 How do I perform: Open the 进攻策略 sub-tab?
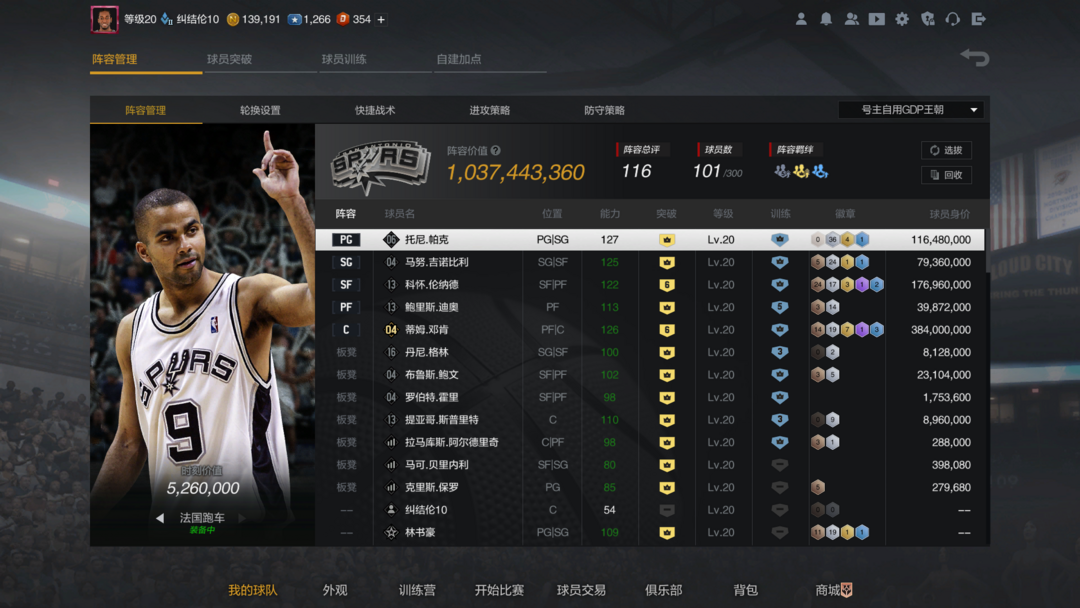pyautogui.click(x=490, y=110)
